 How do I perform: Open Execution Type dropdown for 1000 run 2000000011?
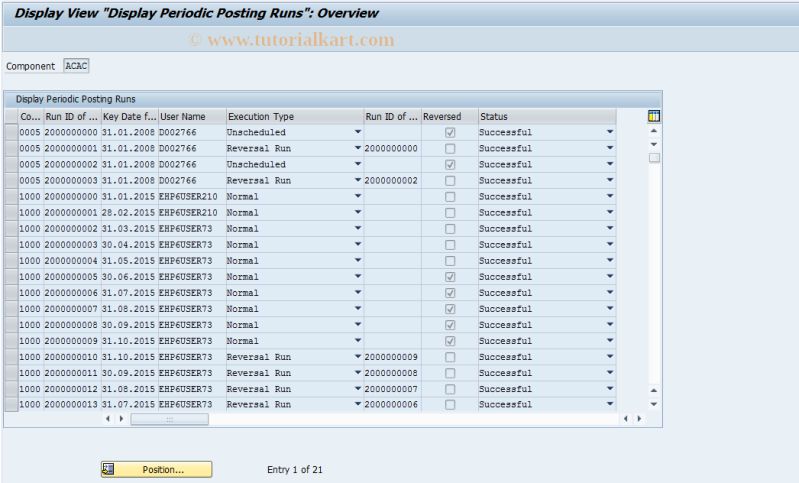pyautogui.click(x=358, y=373)
